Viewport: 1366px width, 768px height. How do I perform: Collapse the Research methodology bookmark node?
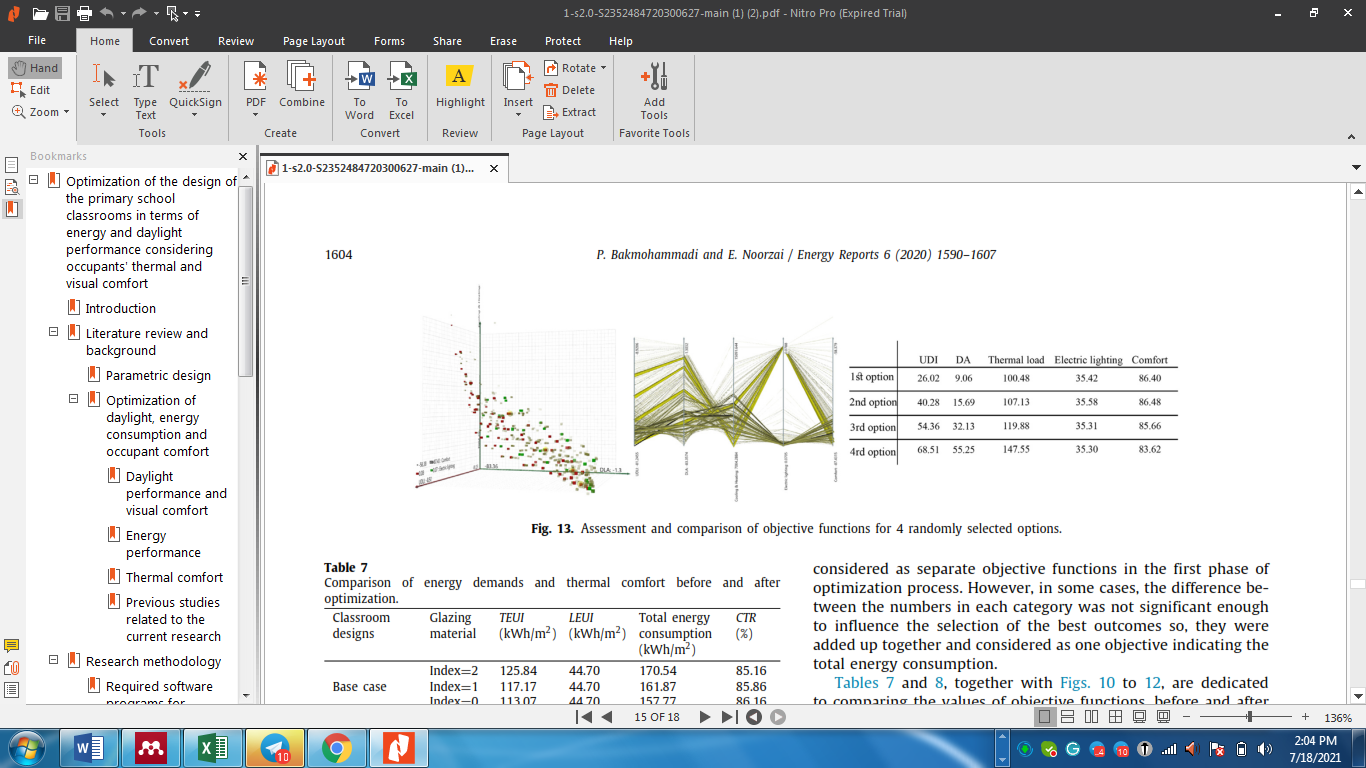(54, 660)
